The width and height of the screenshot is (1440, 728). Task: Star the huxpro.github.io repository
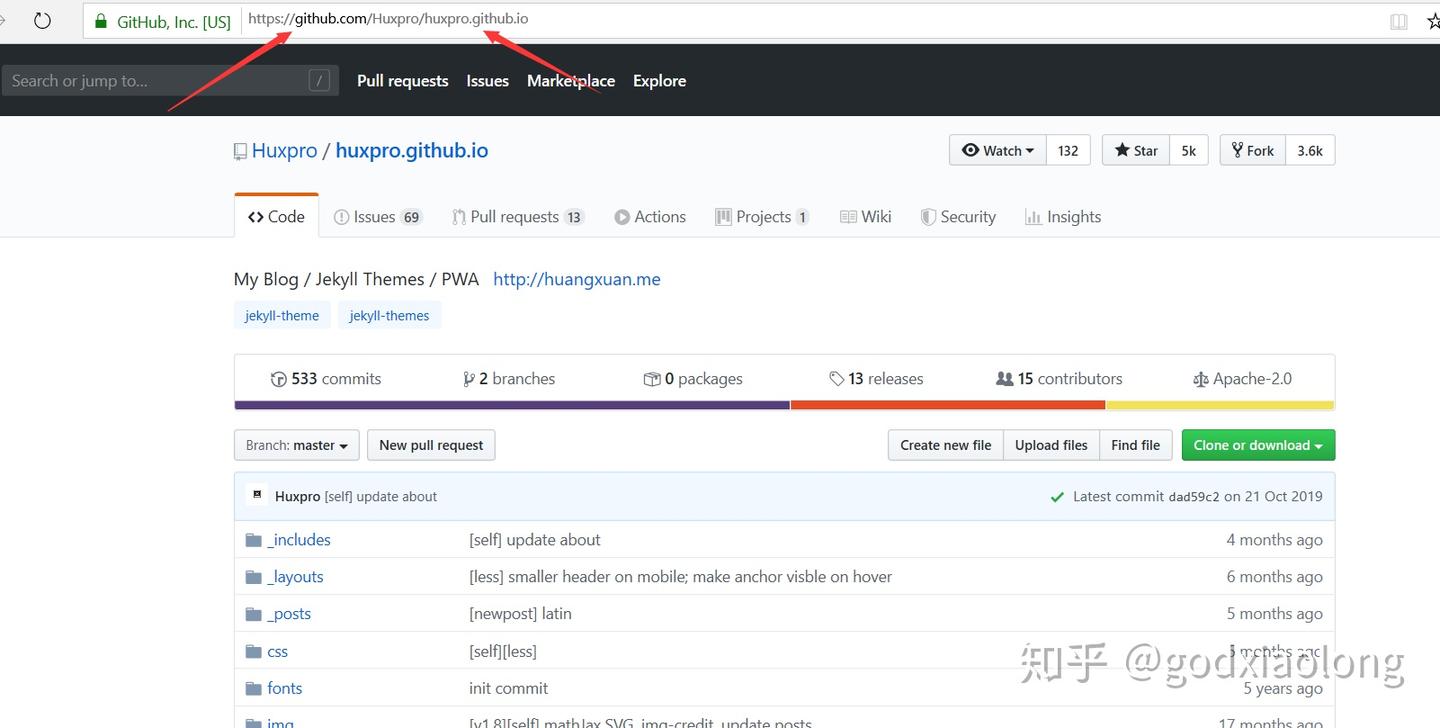pos(1133,150)
